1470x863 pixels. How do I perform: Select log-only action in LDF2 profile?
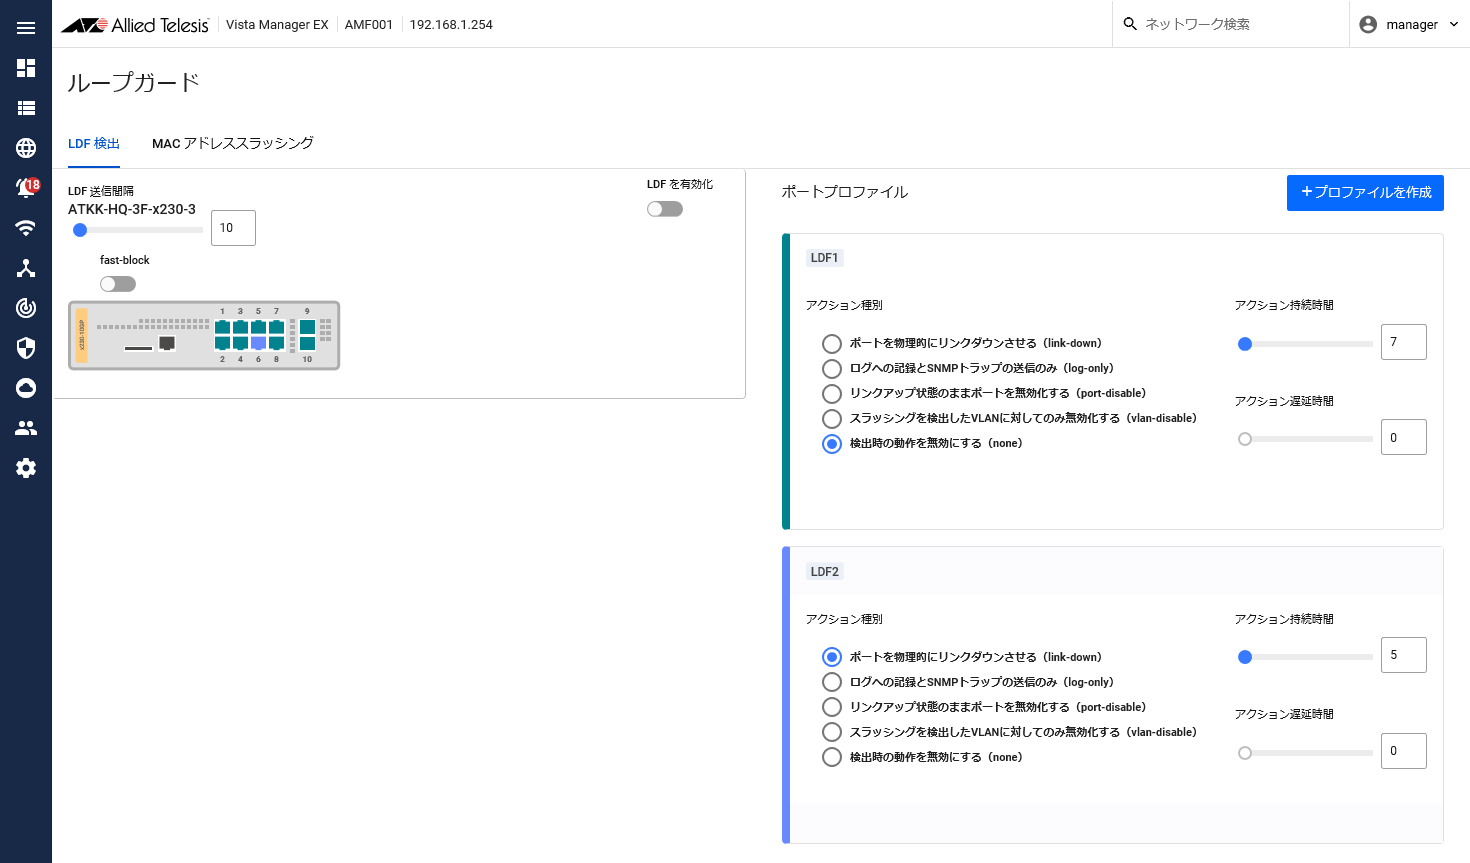tap(832, 682)
